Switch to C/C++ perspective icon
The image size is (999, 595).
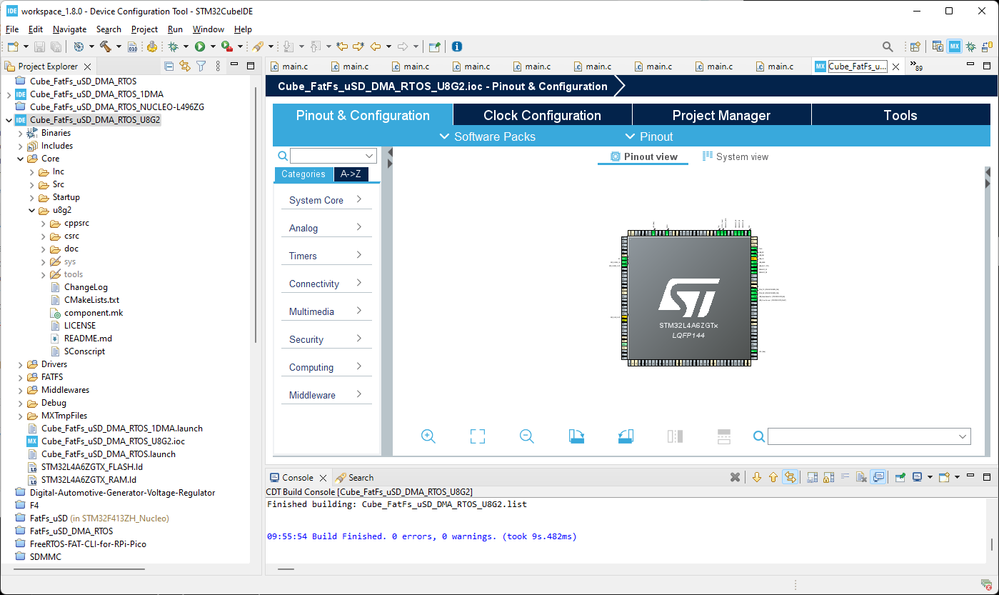pos(938,47)
